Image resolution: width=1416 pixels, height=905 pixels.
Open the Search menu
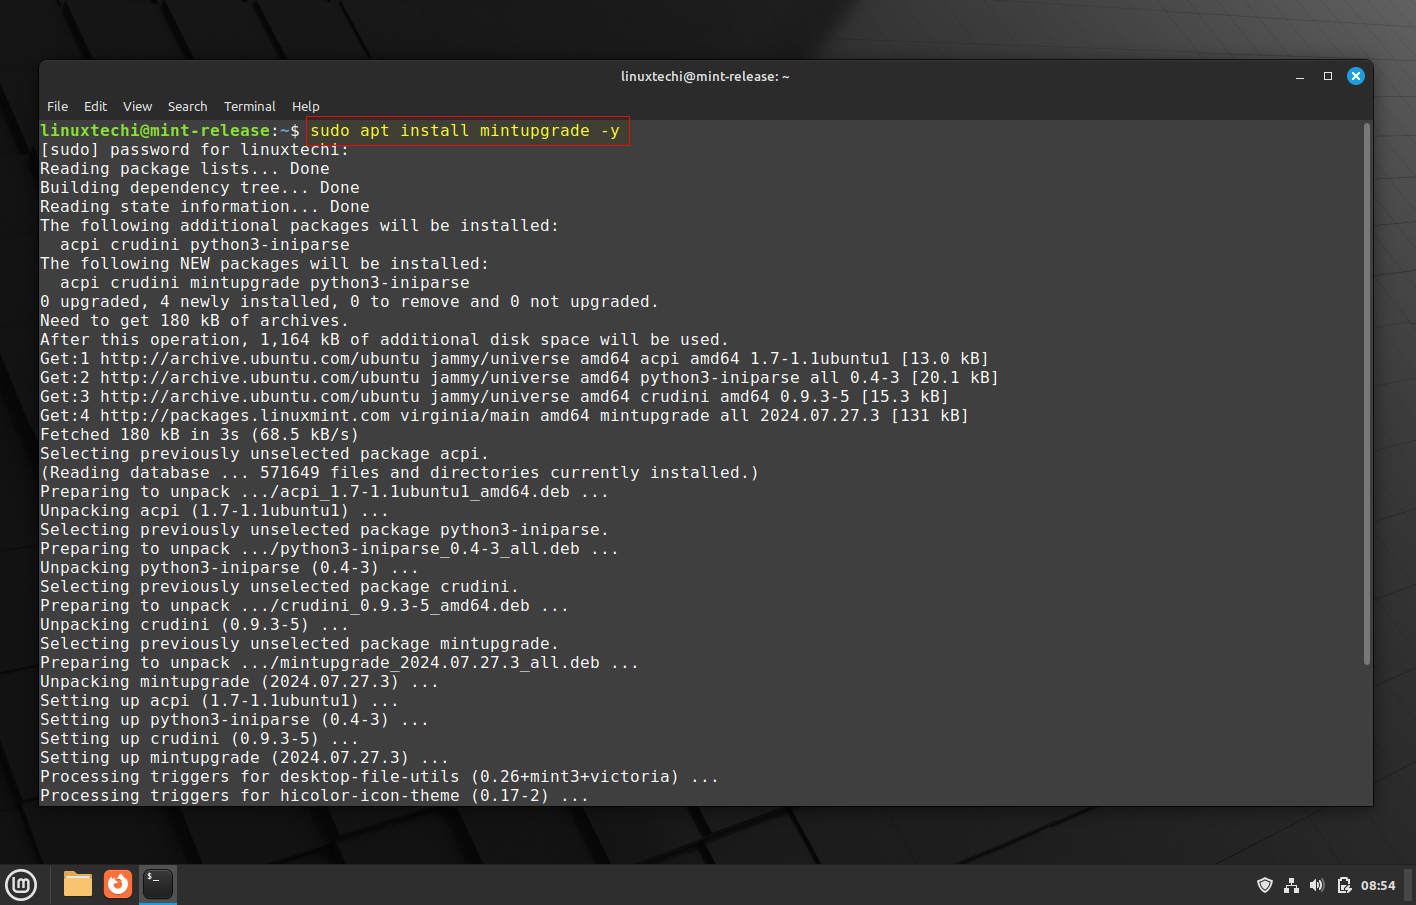pos(187,106)
